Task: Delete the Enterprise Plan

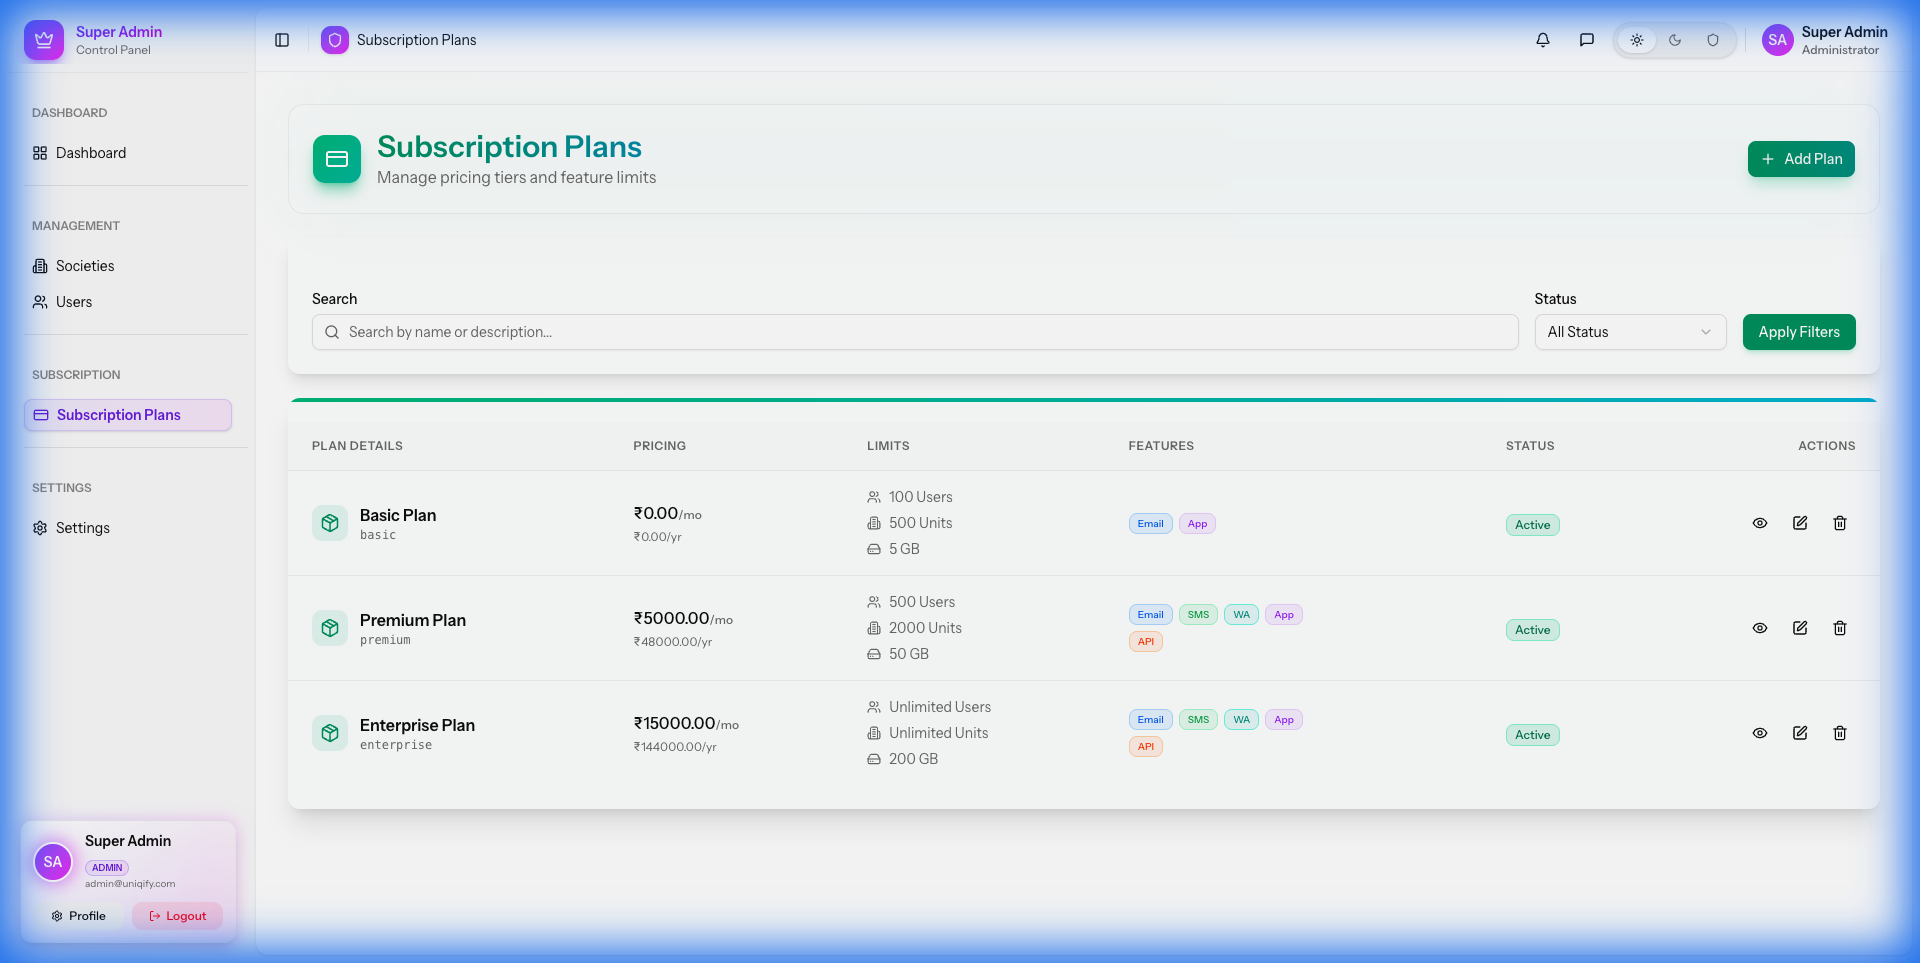Action: (1840, 733)
